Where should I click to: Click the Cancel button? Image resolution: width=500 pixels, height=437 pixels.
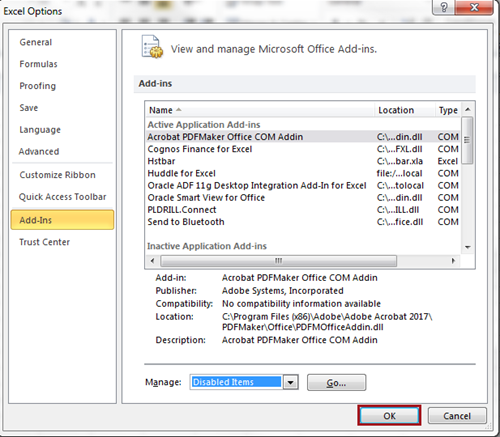(457, 416)
